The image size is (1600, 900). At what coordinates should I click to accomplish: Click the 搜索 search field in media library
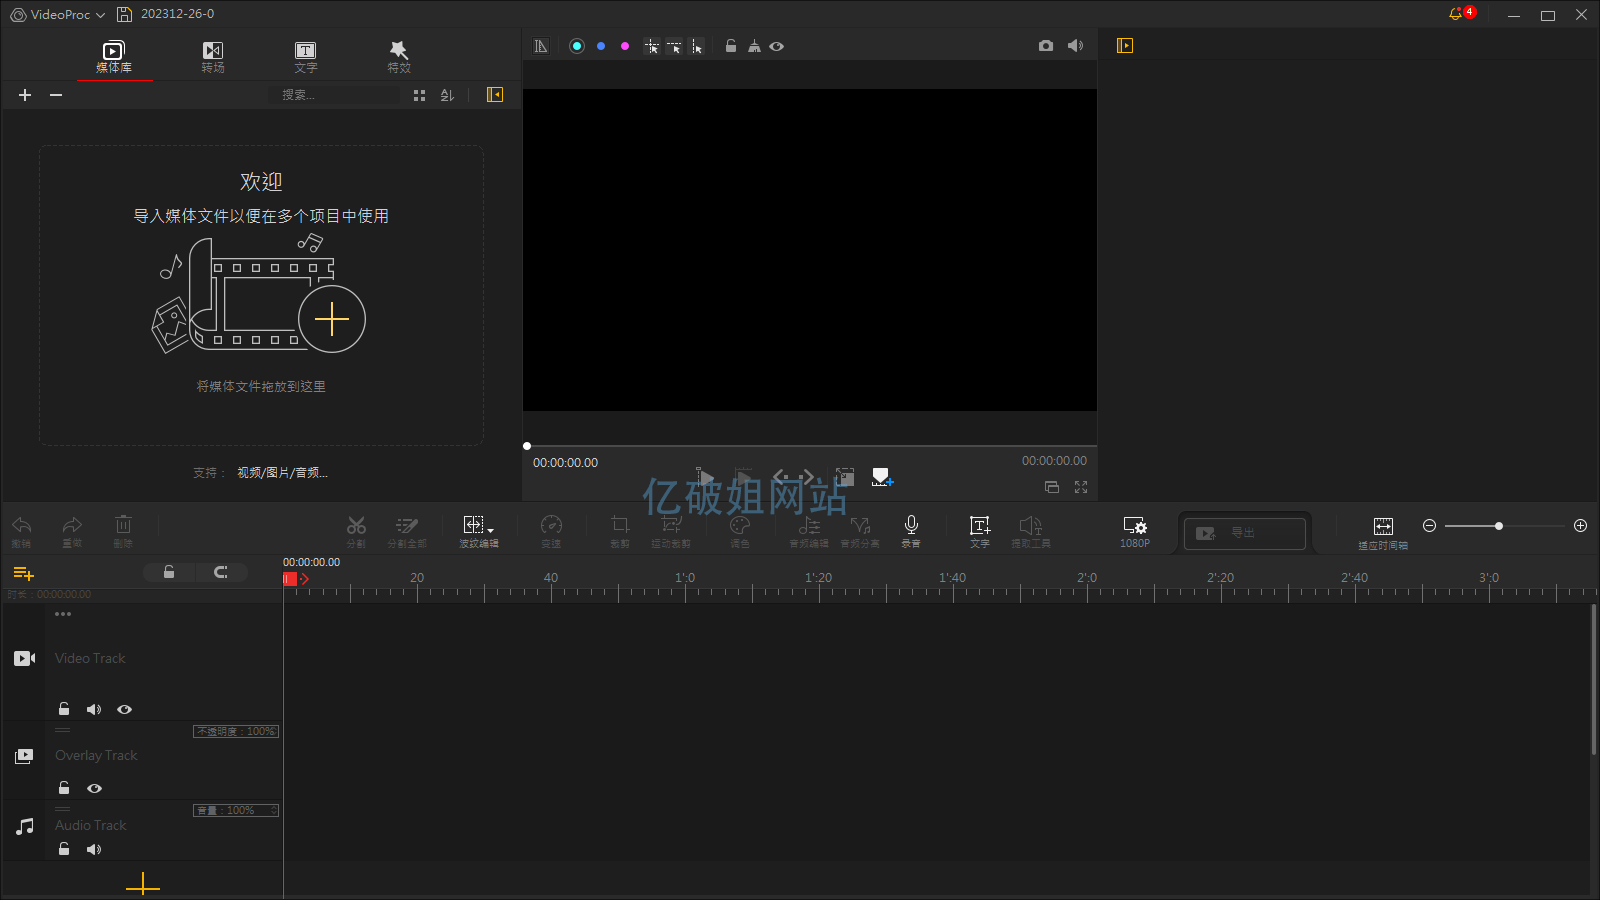335,95
